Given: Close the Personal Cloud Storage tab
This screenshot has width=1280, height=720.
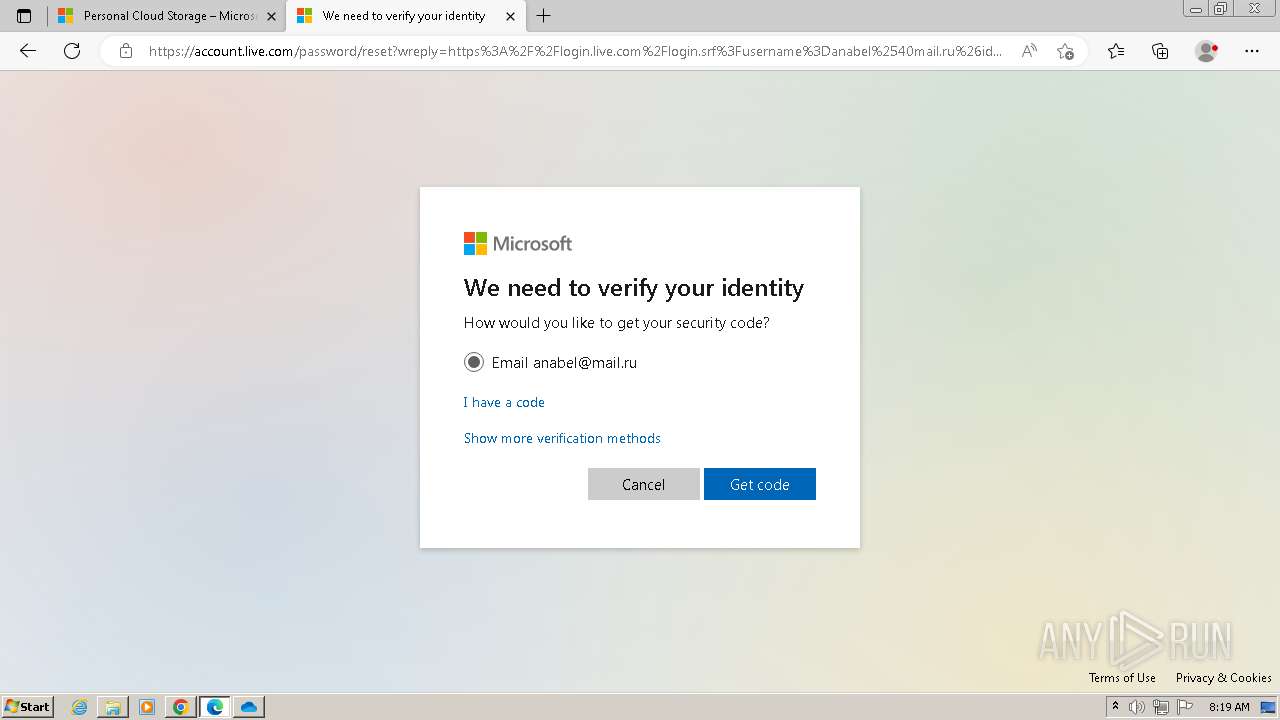Looking at the screenshot, I should [272, 16].
